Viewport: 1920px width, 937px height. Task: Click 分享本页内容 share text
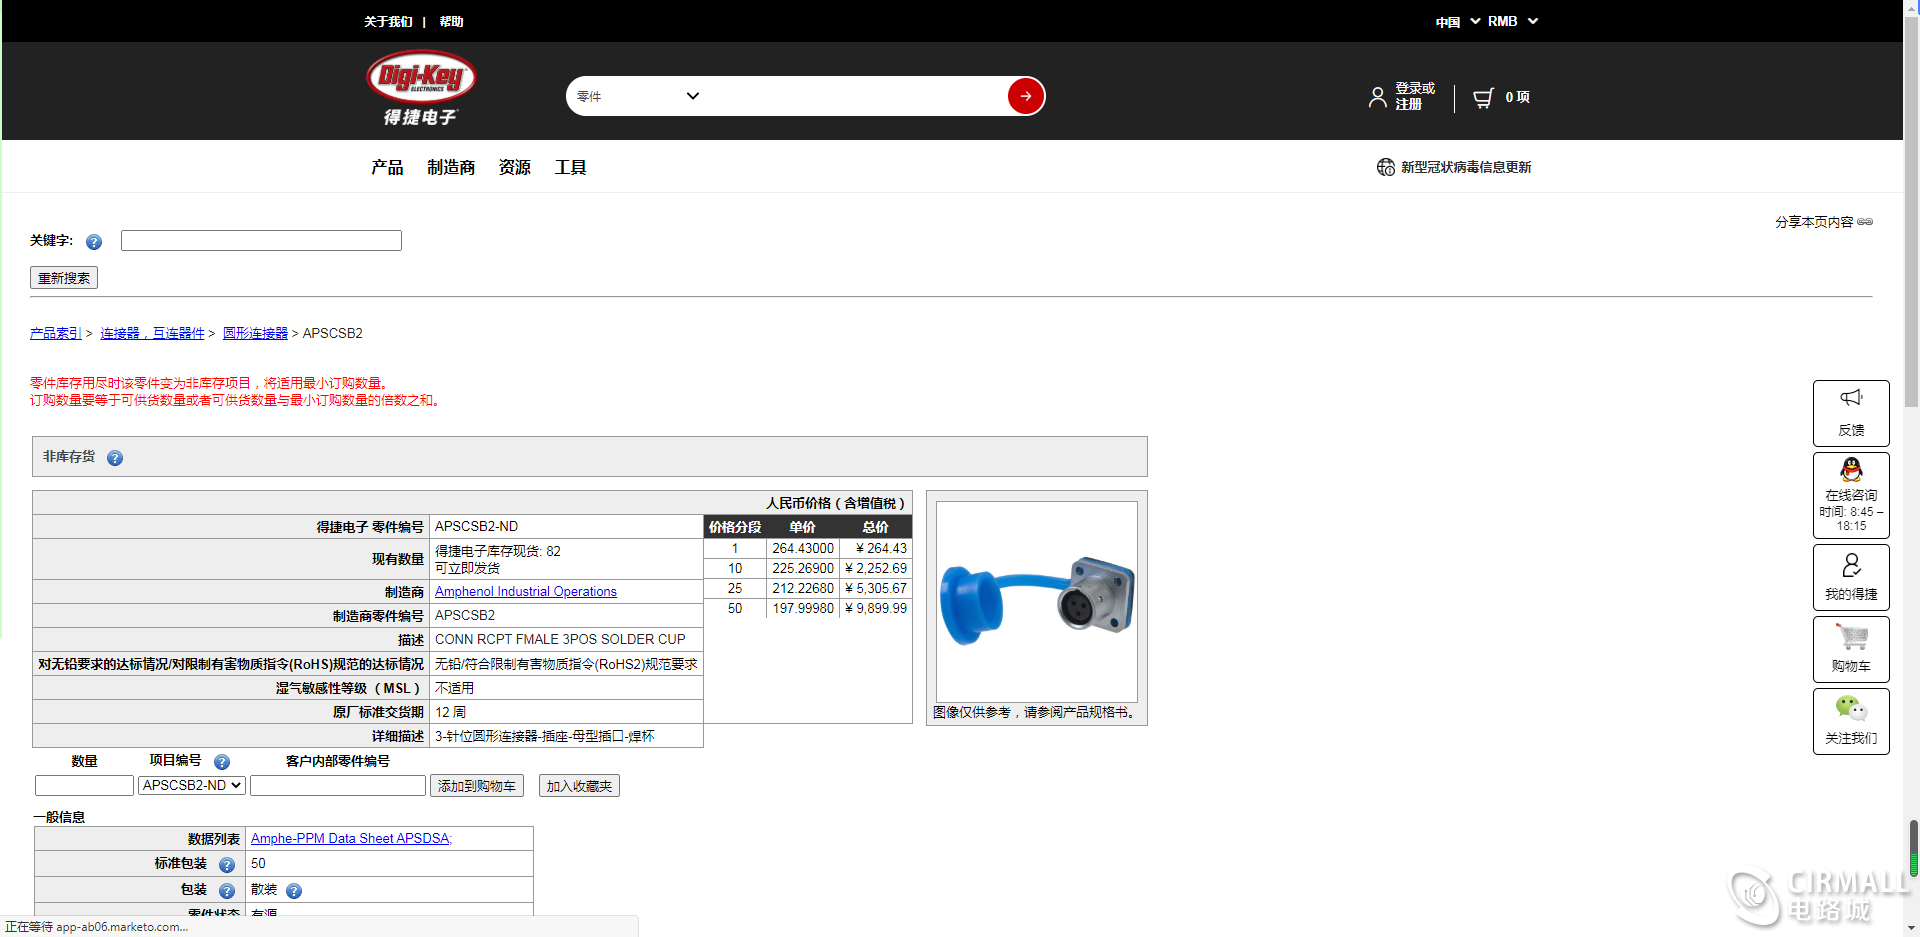click(1814, 222)
